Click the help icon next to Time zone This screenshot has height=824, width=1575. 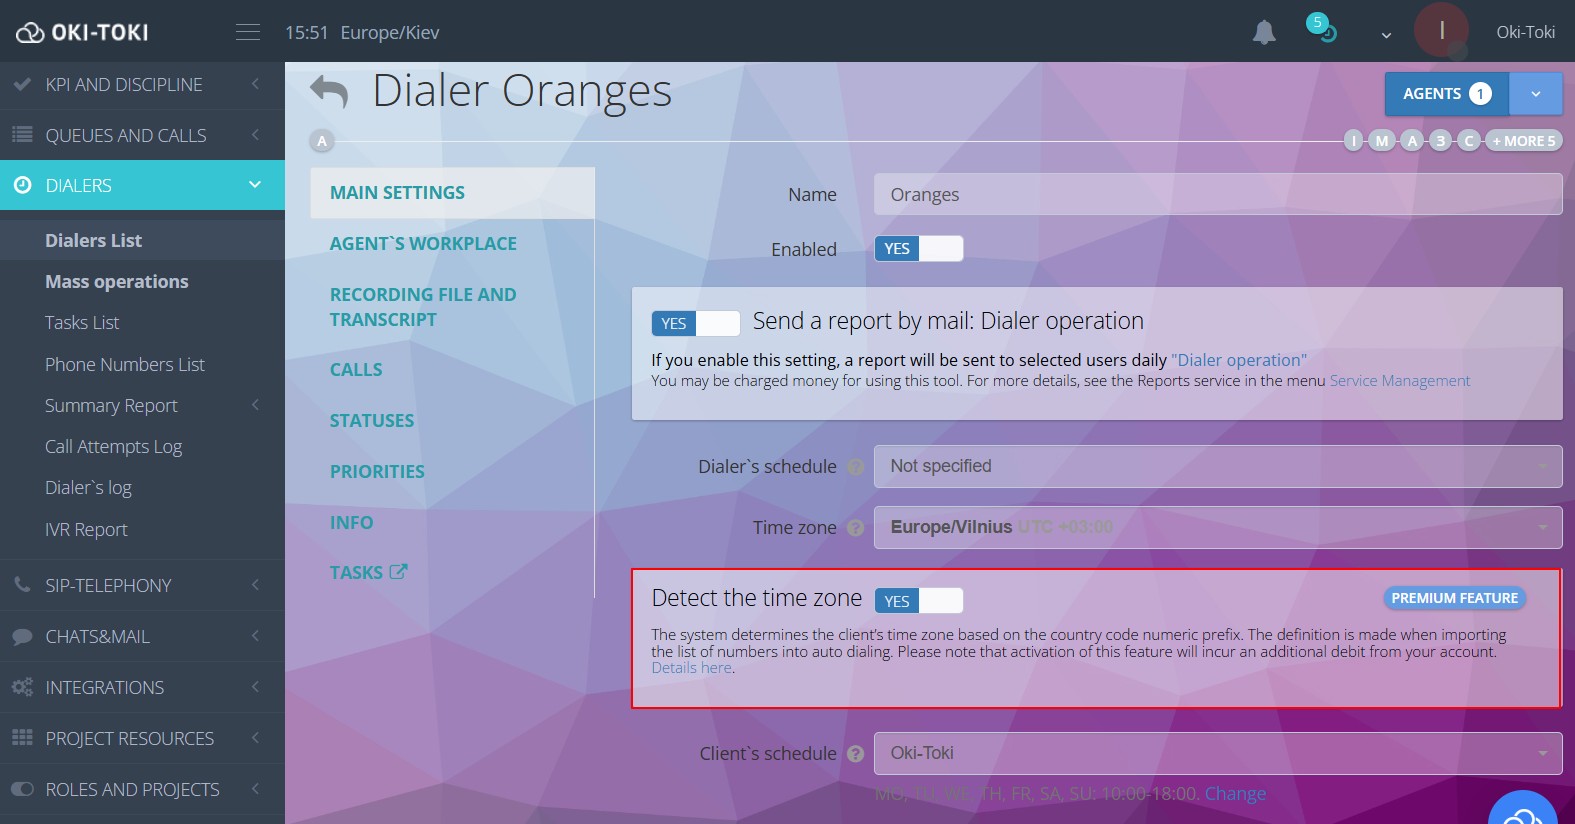pyautogui.click(x=855, y=528)
